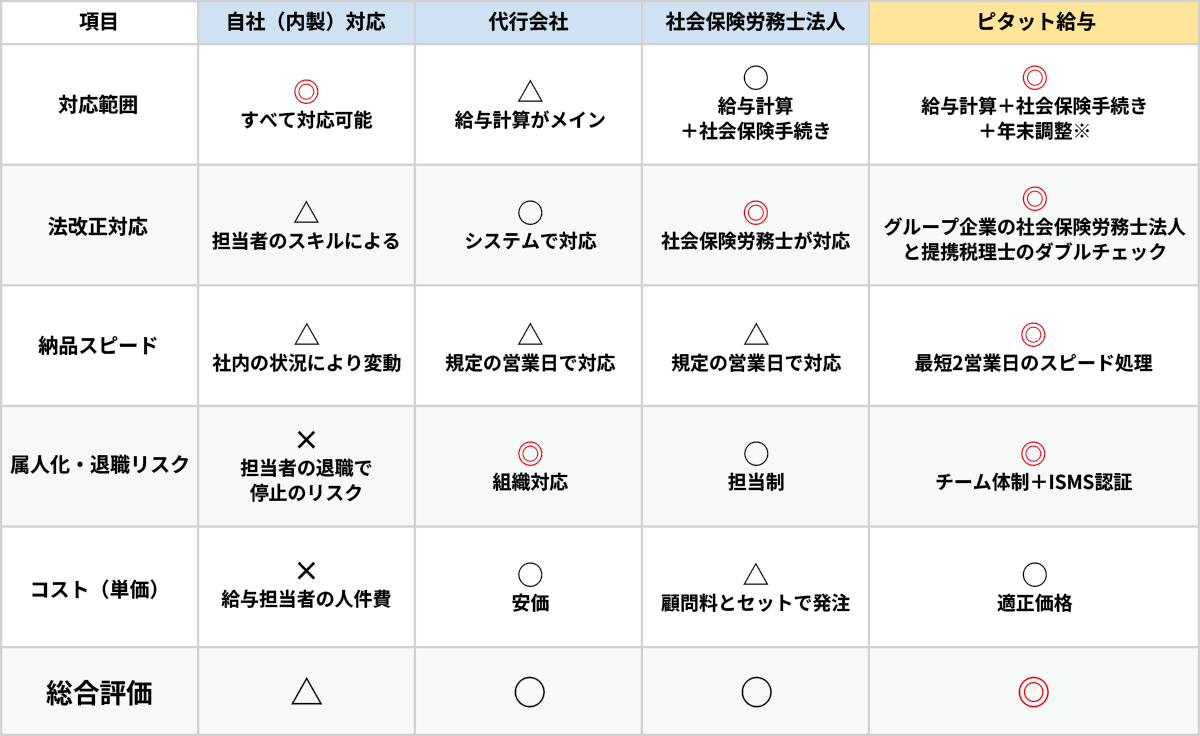Click the circle icon above 安価

pyautogui.click(x=530, y=575)
